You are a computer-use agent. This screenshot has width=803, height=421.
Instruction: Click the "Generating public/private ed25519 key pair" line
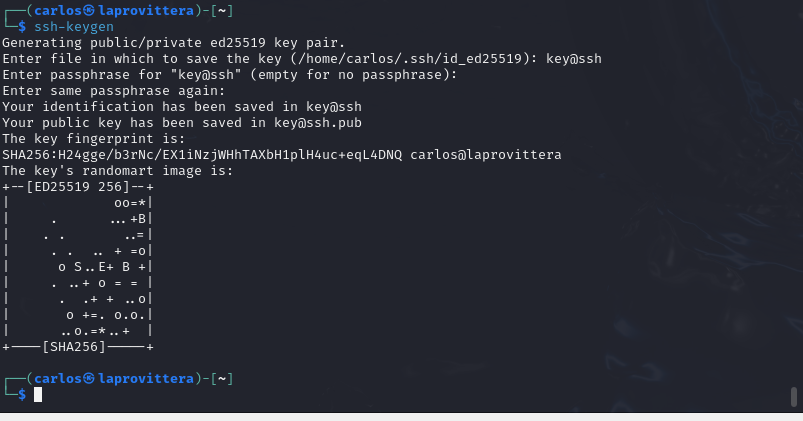pyautogui.click(x=174, y=43)
